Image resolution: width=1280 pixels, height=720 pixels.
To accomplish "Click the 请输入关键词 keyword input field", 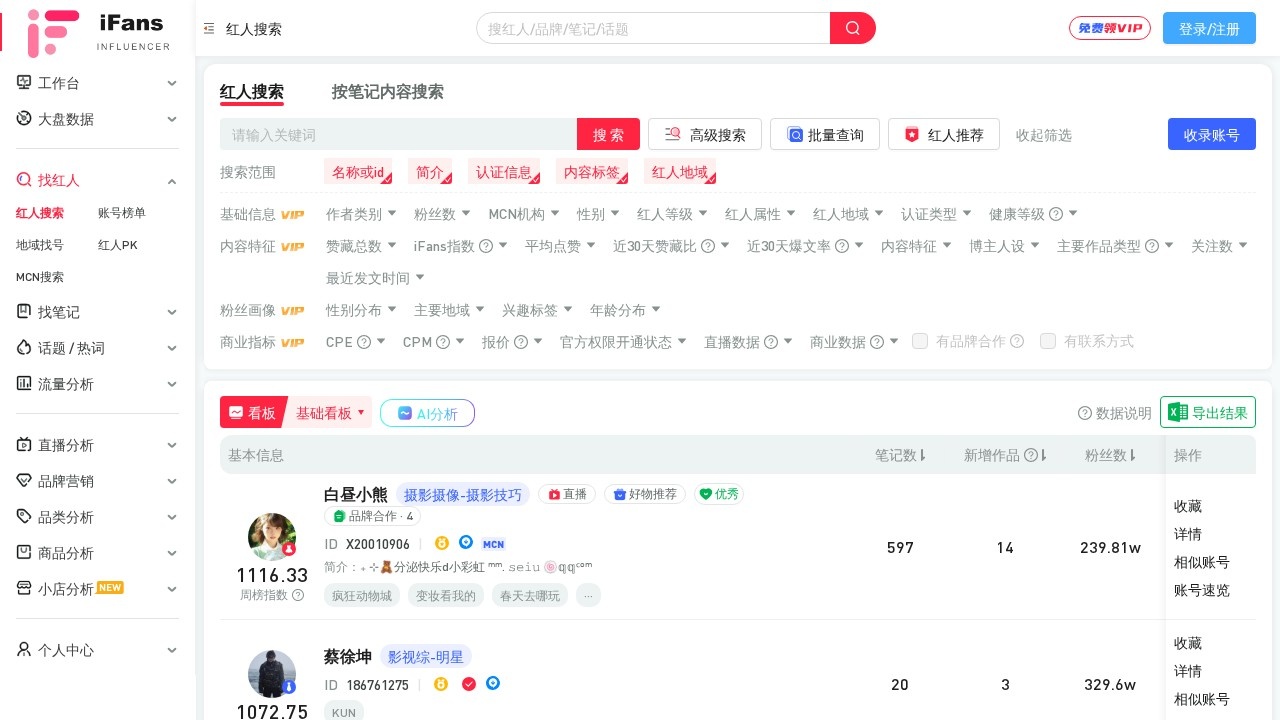I will pos(398,135).
